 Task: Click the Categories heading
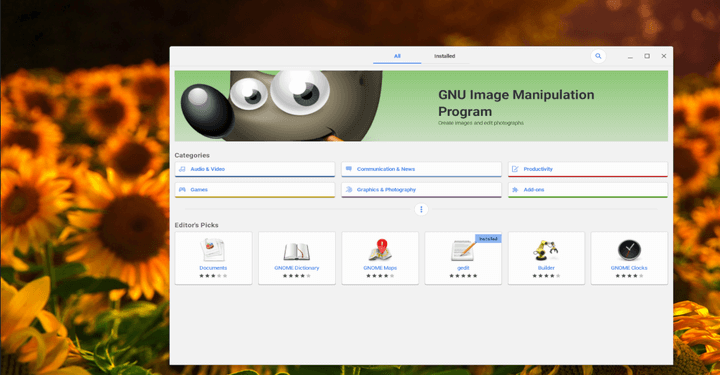pos(192,156)
